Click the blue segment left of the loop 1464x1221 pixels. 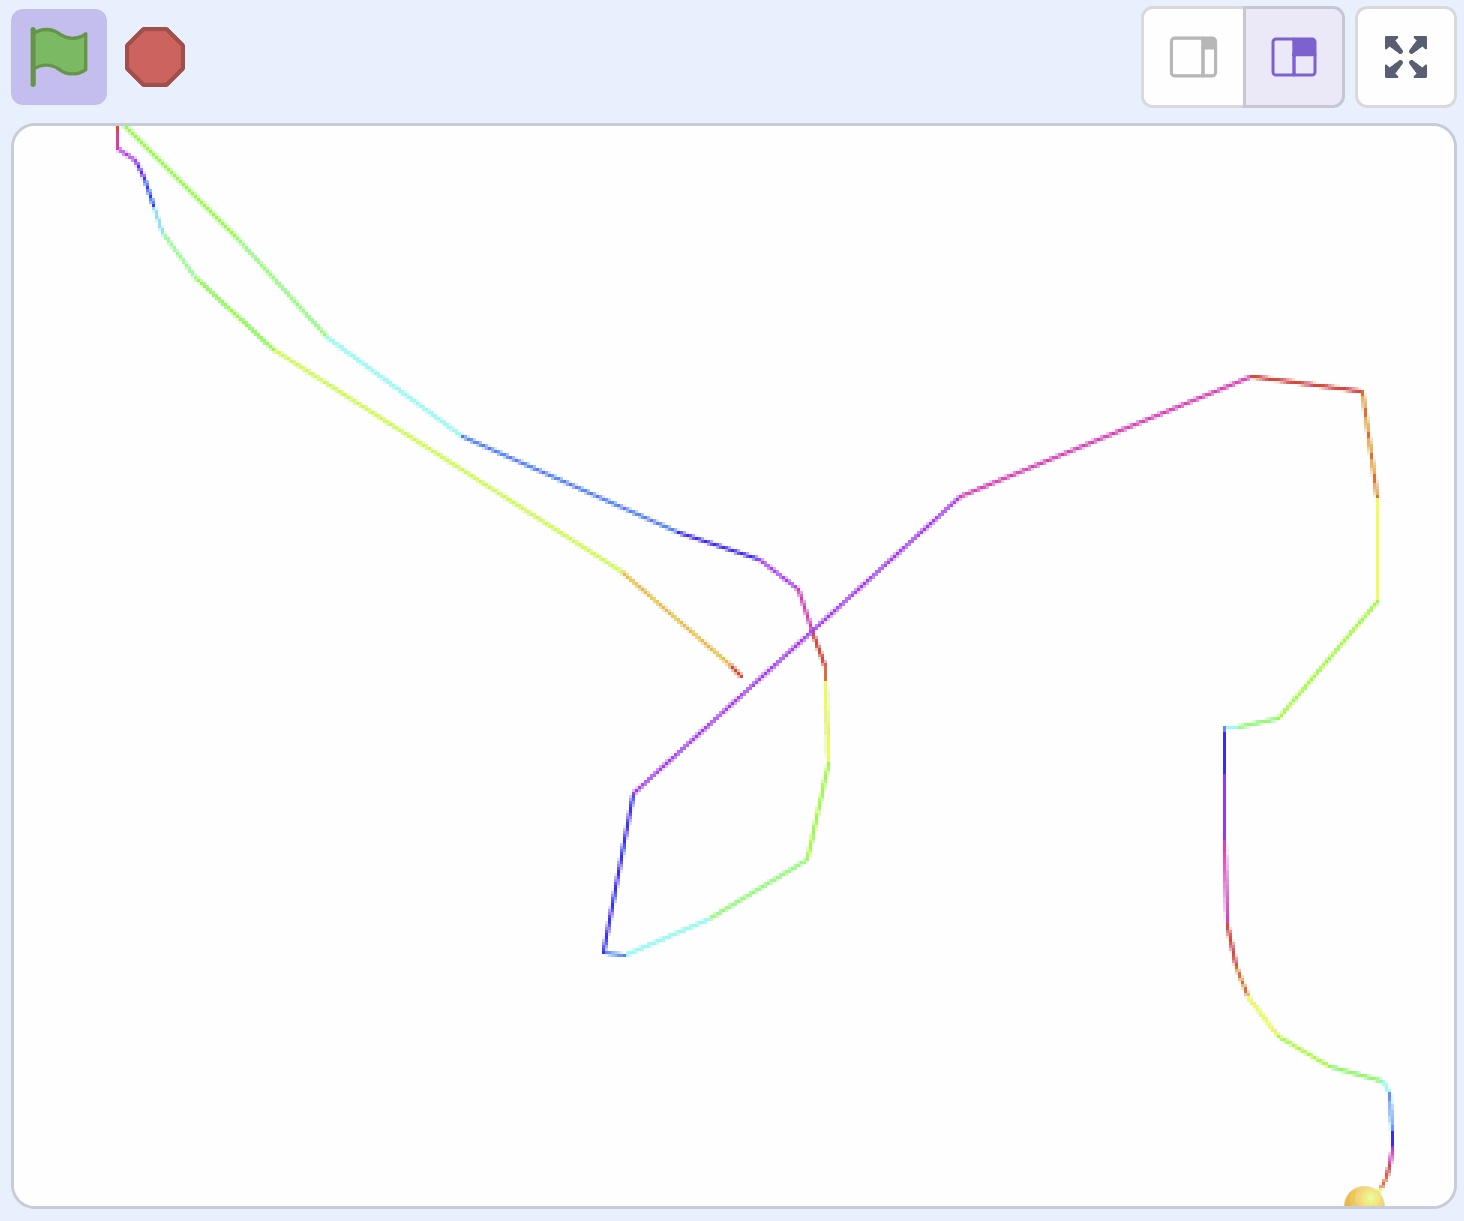coord(619,870)
